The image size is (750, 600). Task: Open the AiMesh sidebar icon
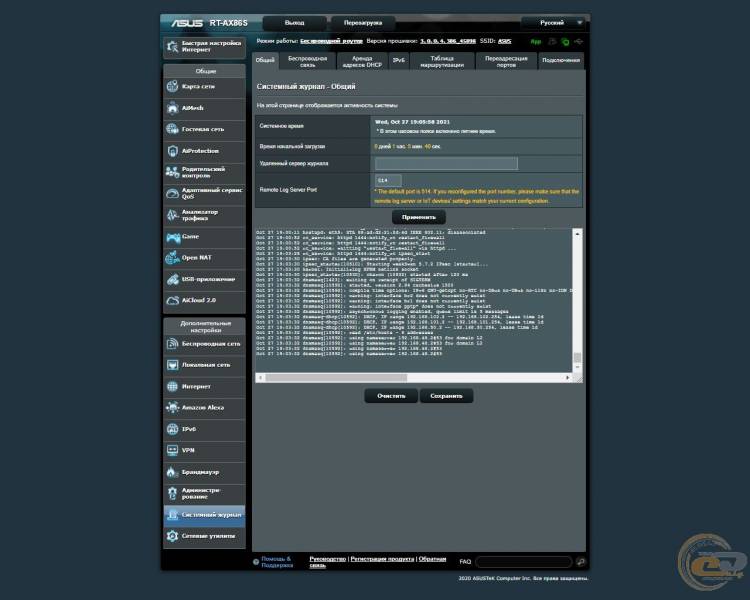(x=172, y=108)
